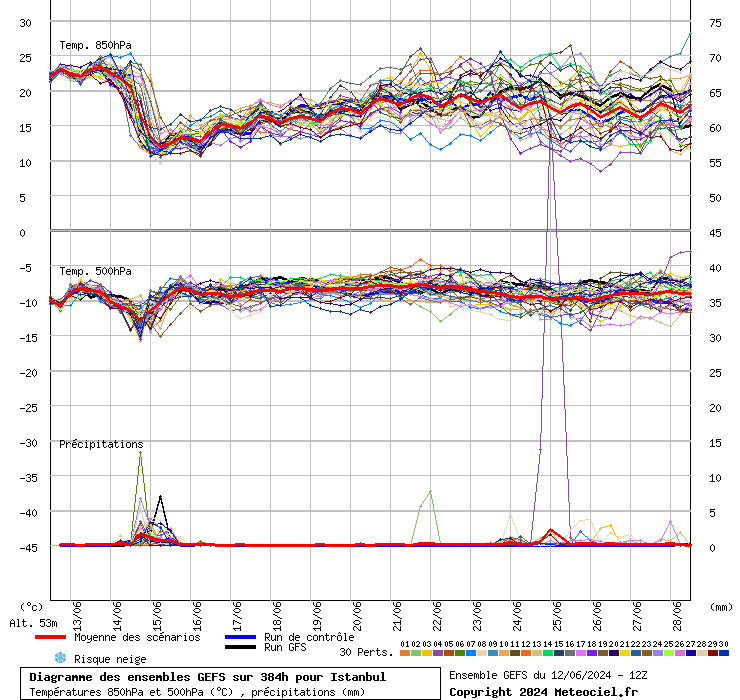The height and width of the screenshot is (700, 740).
Task: Select perturbation 07 bright blue swatch
Action: (x=471, y=653)
